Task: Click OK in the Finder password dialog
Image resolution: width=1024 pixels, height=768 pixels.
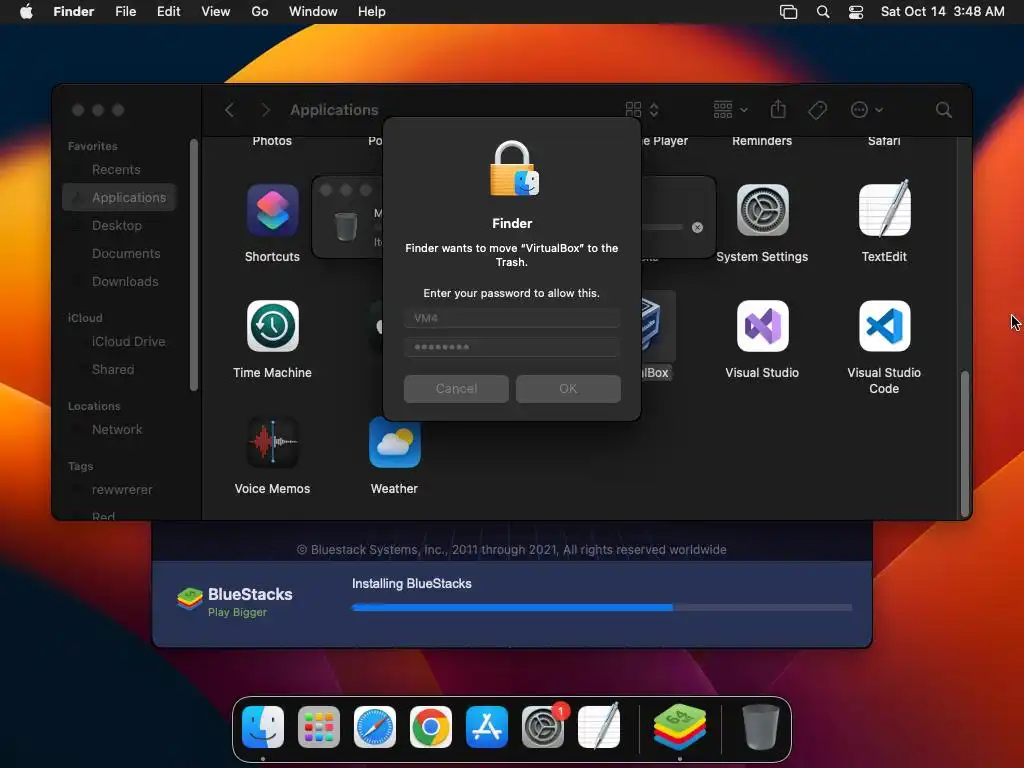Action: tap(568, 389)
